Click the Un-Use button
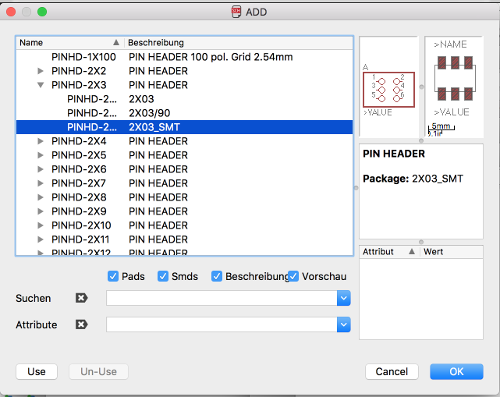 tap(99, 371)
